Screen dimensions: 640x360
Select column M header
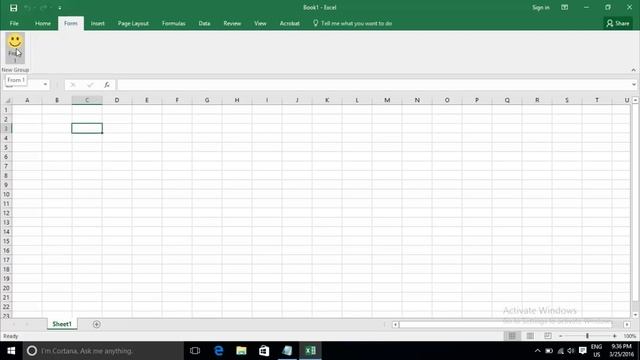click(x=387, y=100)
